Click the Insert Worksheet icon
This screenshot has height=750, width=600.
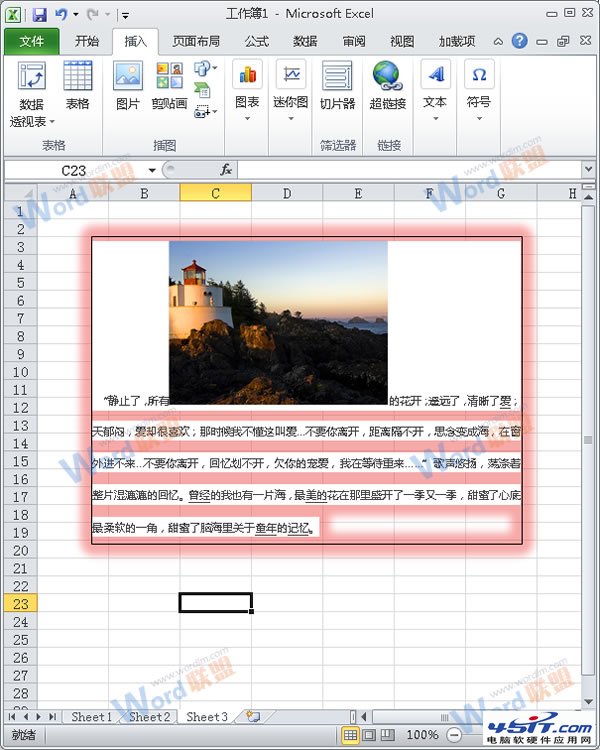click(253, 716)
